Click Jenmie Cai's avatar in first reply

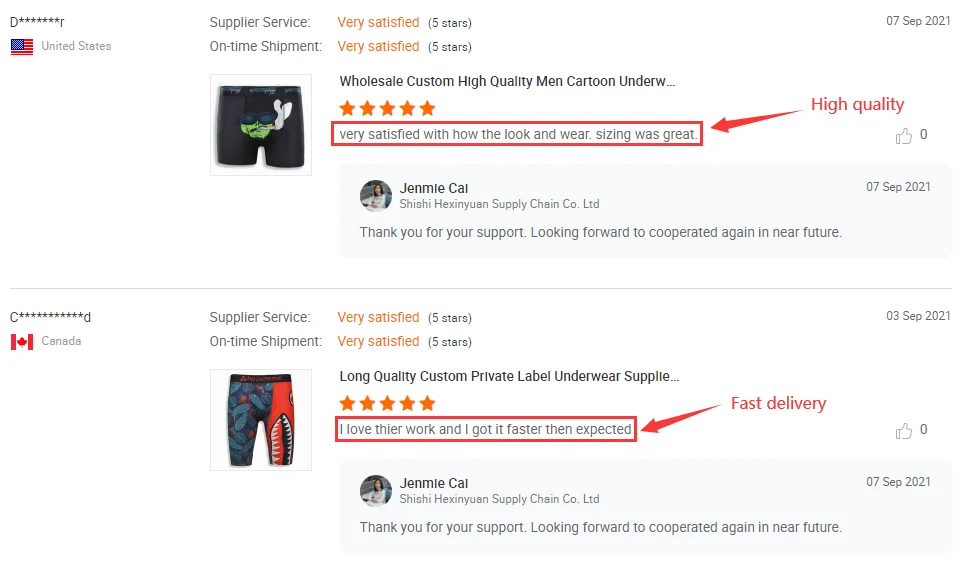coord(376,196)
